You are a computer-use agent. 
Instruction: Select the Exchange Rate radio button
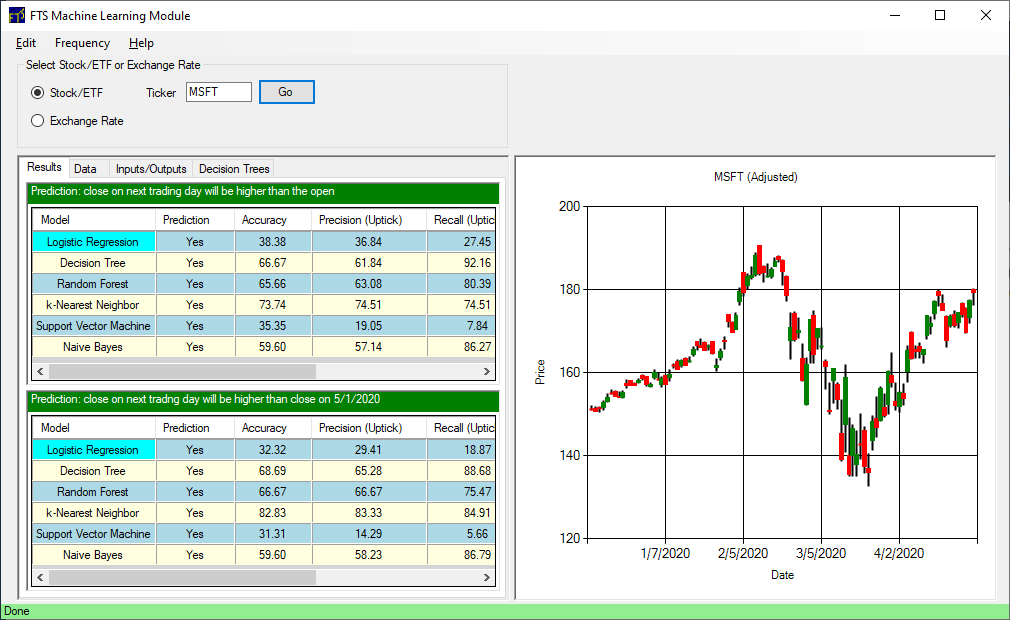[38, 121]
